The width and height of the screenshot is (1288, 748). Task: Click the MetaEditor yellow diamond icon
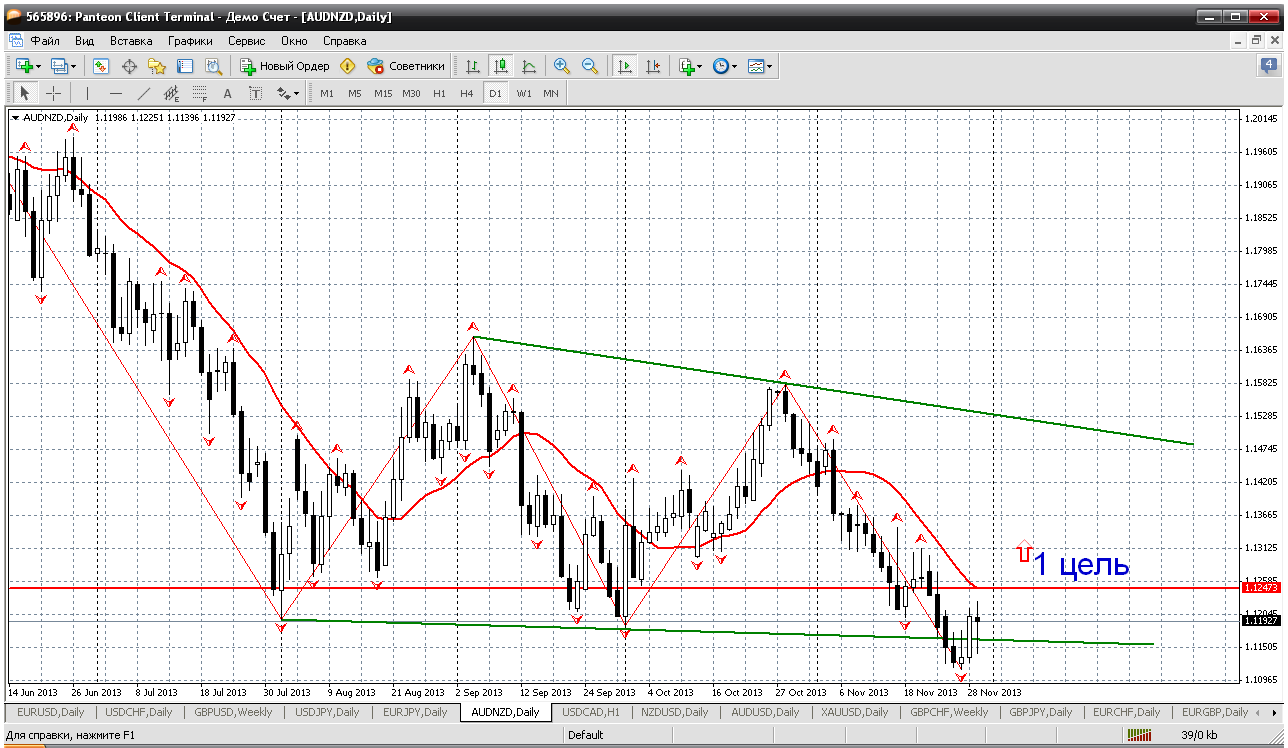click(348, 66)
